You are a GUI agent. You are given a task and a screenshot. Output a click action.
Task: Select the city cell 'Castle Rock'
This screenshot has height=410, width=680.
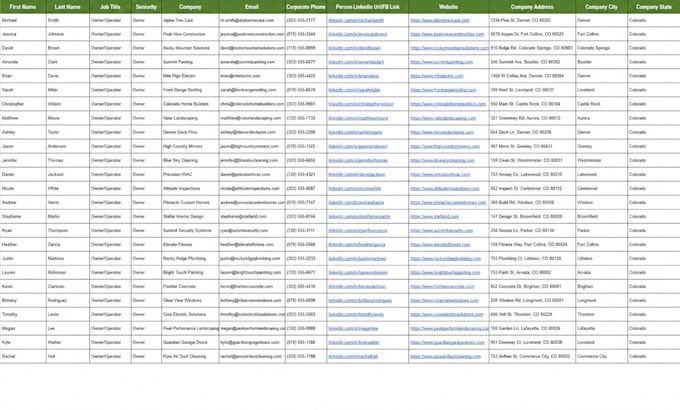coord(601,104)
